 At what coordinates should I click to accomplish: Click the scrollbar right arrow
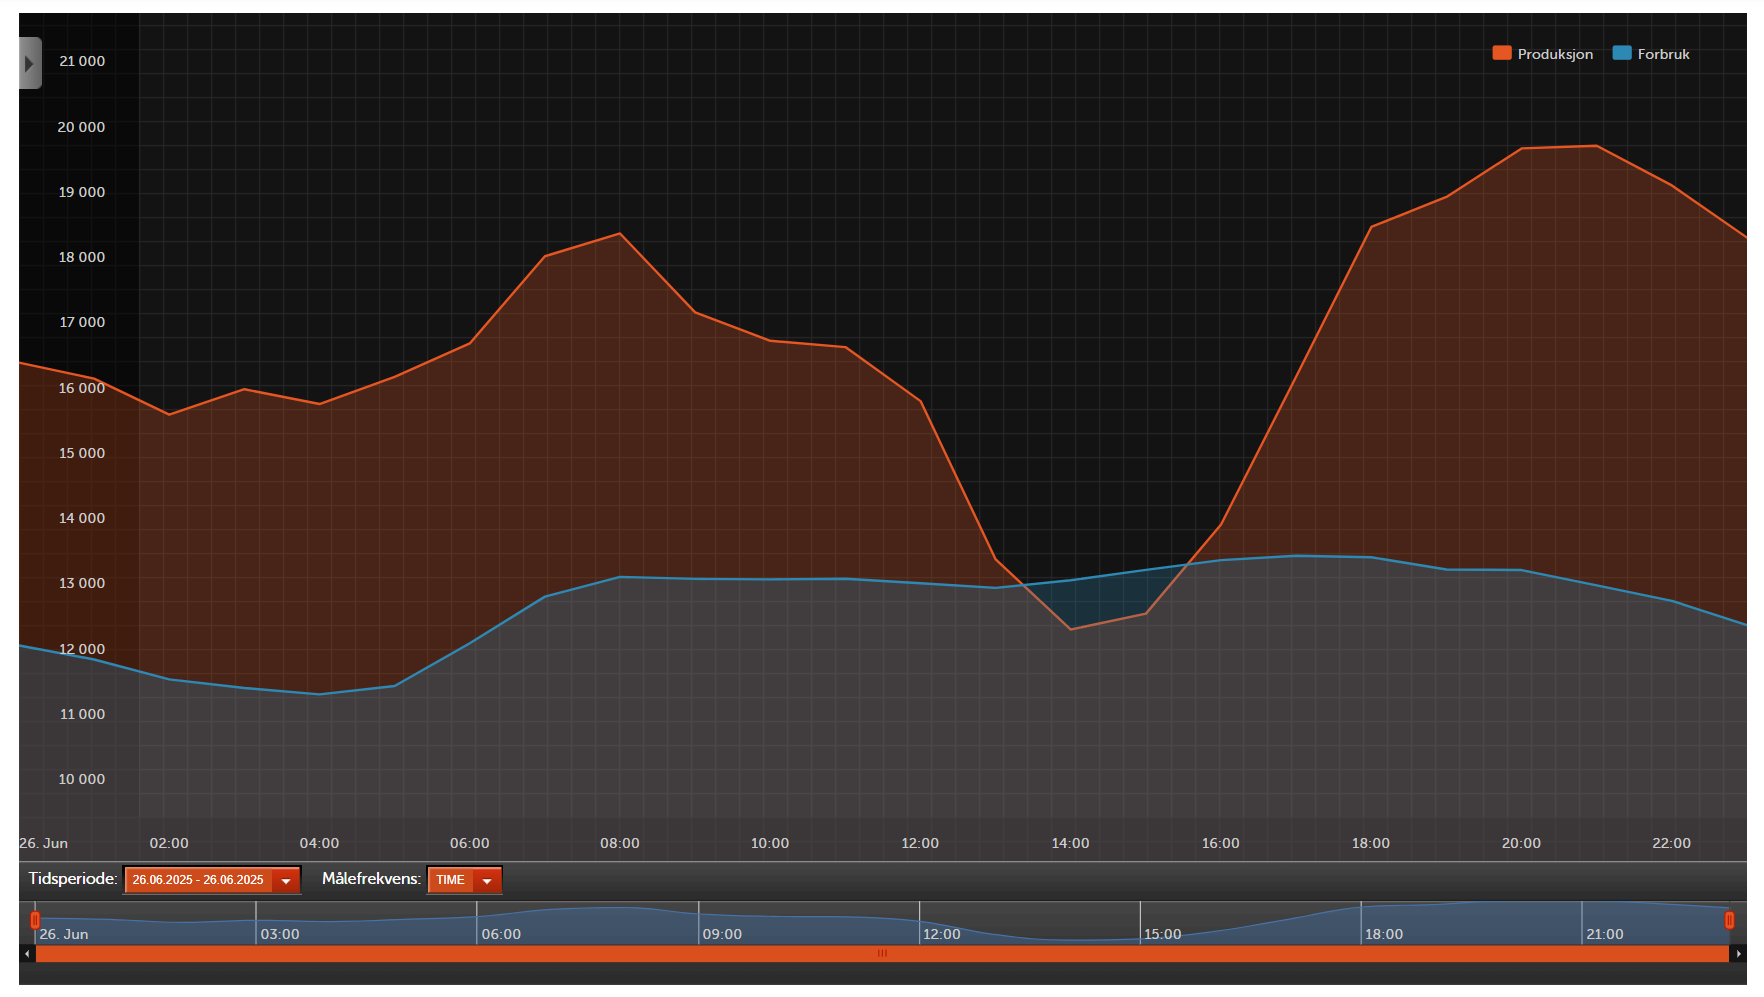click(1738, 954)
